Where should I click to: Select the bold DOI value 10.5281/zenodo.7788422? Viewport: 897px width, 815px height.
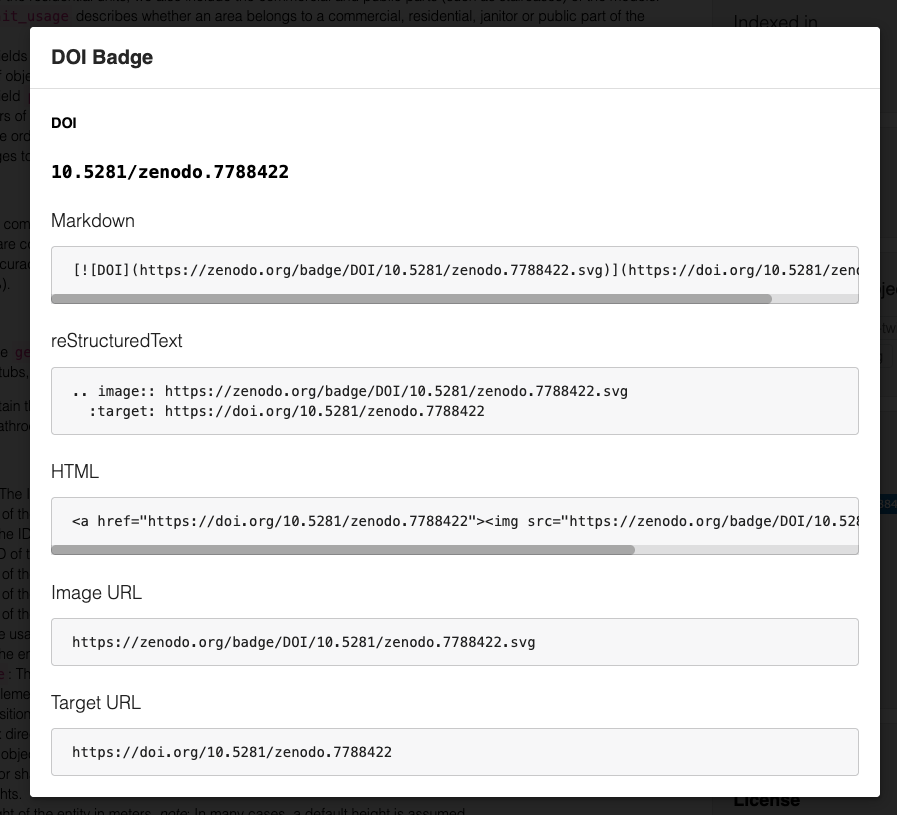(x=170, y=172)
